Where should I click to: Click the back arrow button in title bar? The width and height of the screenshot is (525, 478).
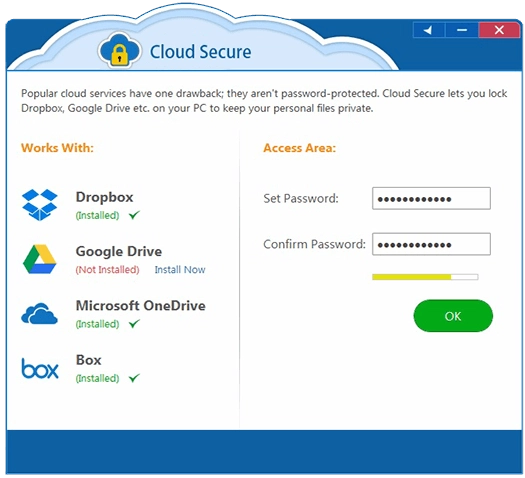[x=429, y=30]
